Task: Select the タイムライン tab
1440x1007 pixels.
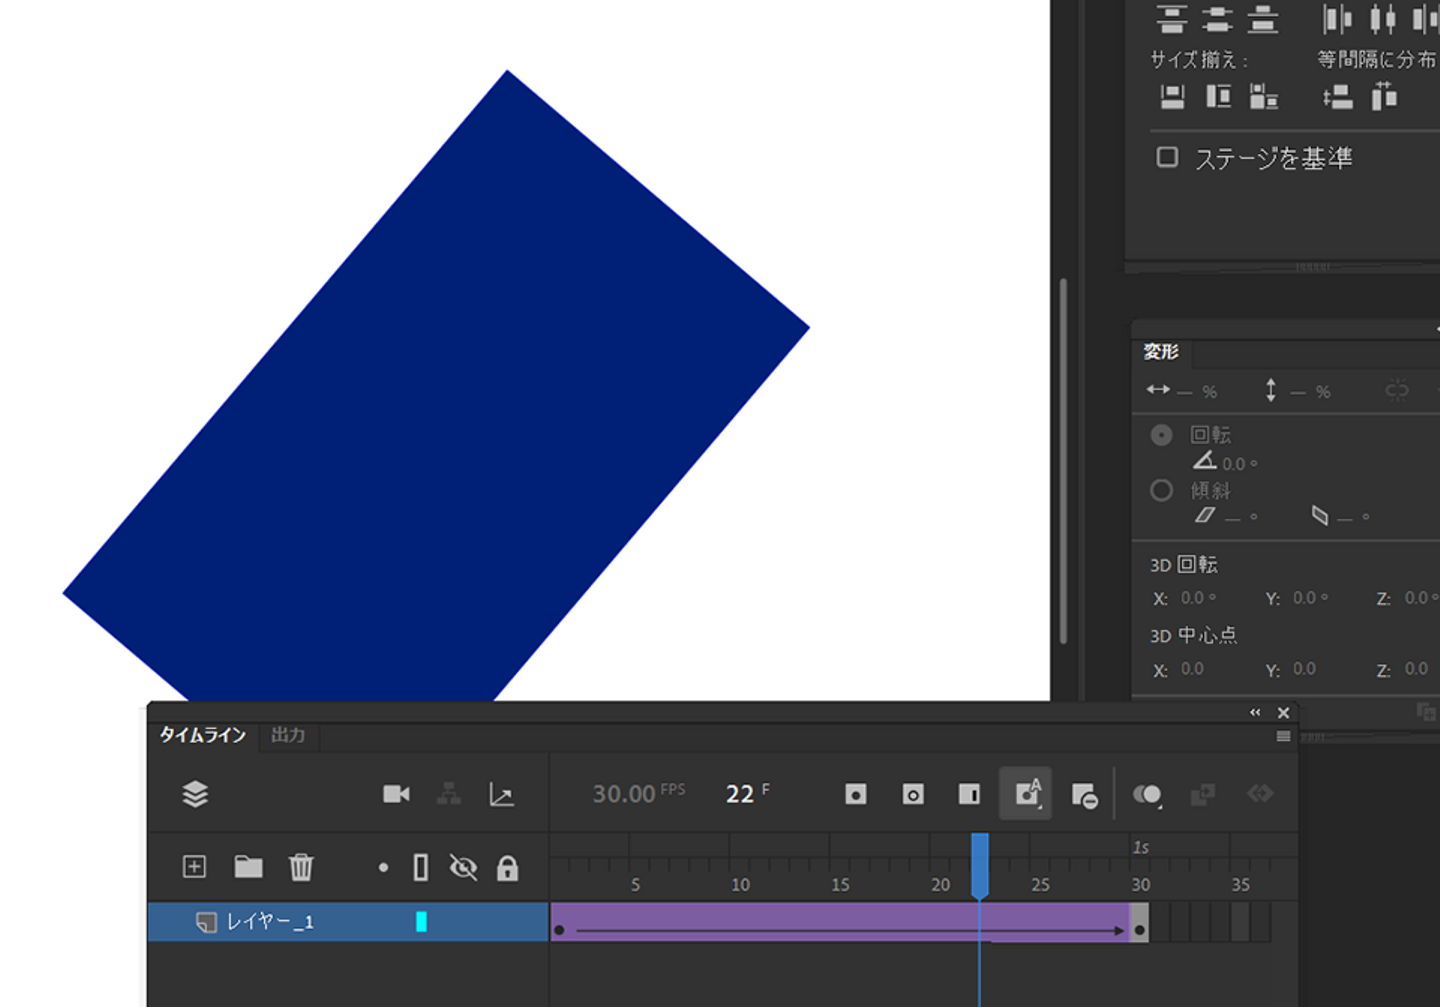Action: point(203,735)
